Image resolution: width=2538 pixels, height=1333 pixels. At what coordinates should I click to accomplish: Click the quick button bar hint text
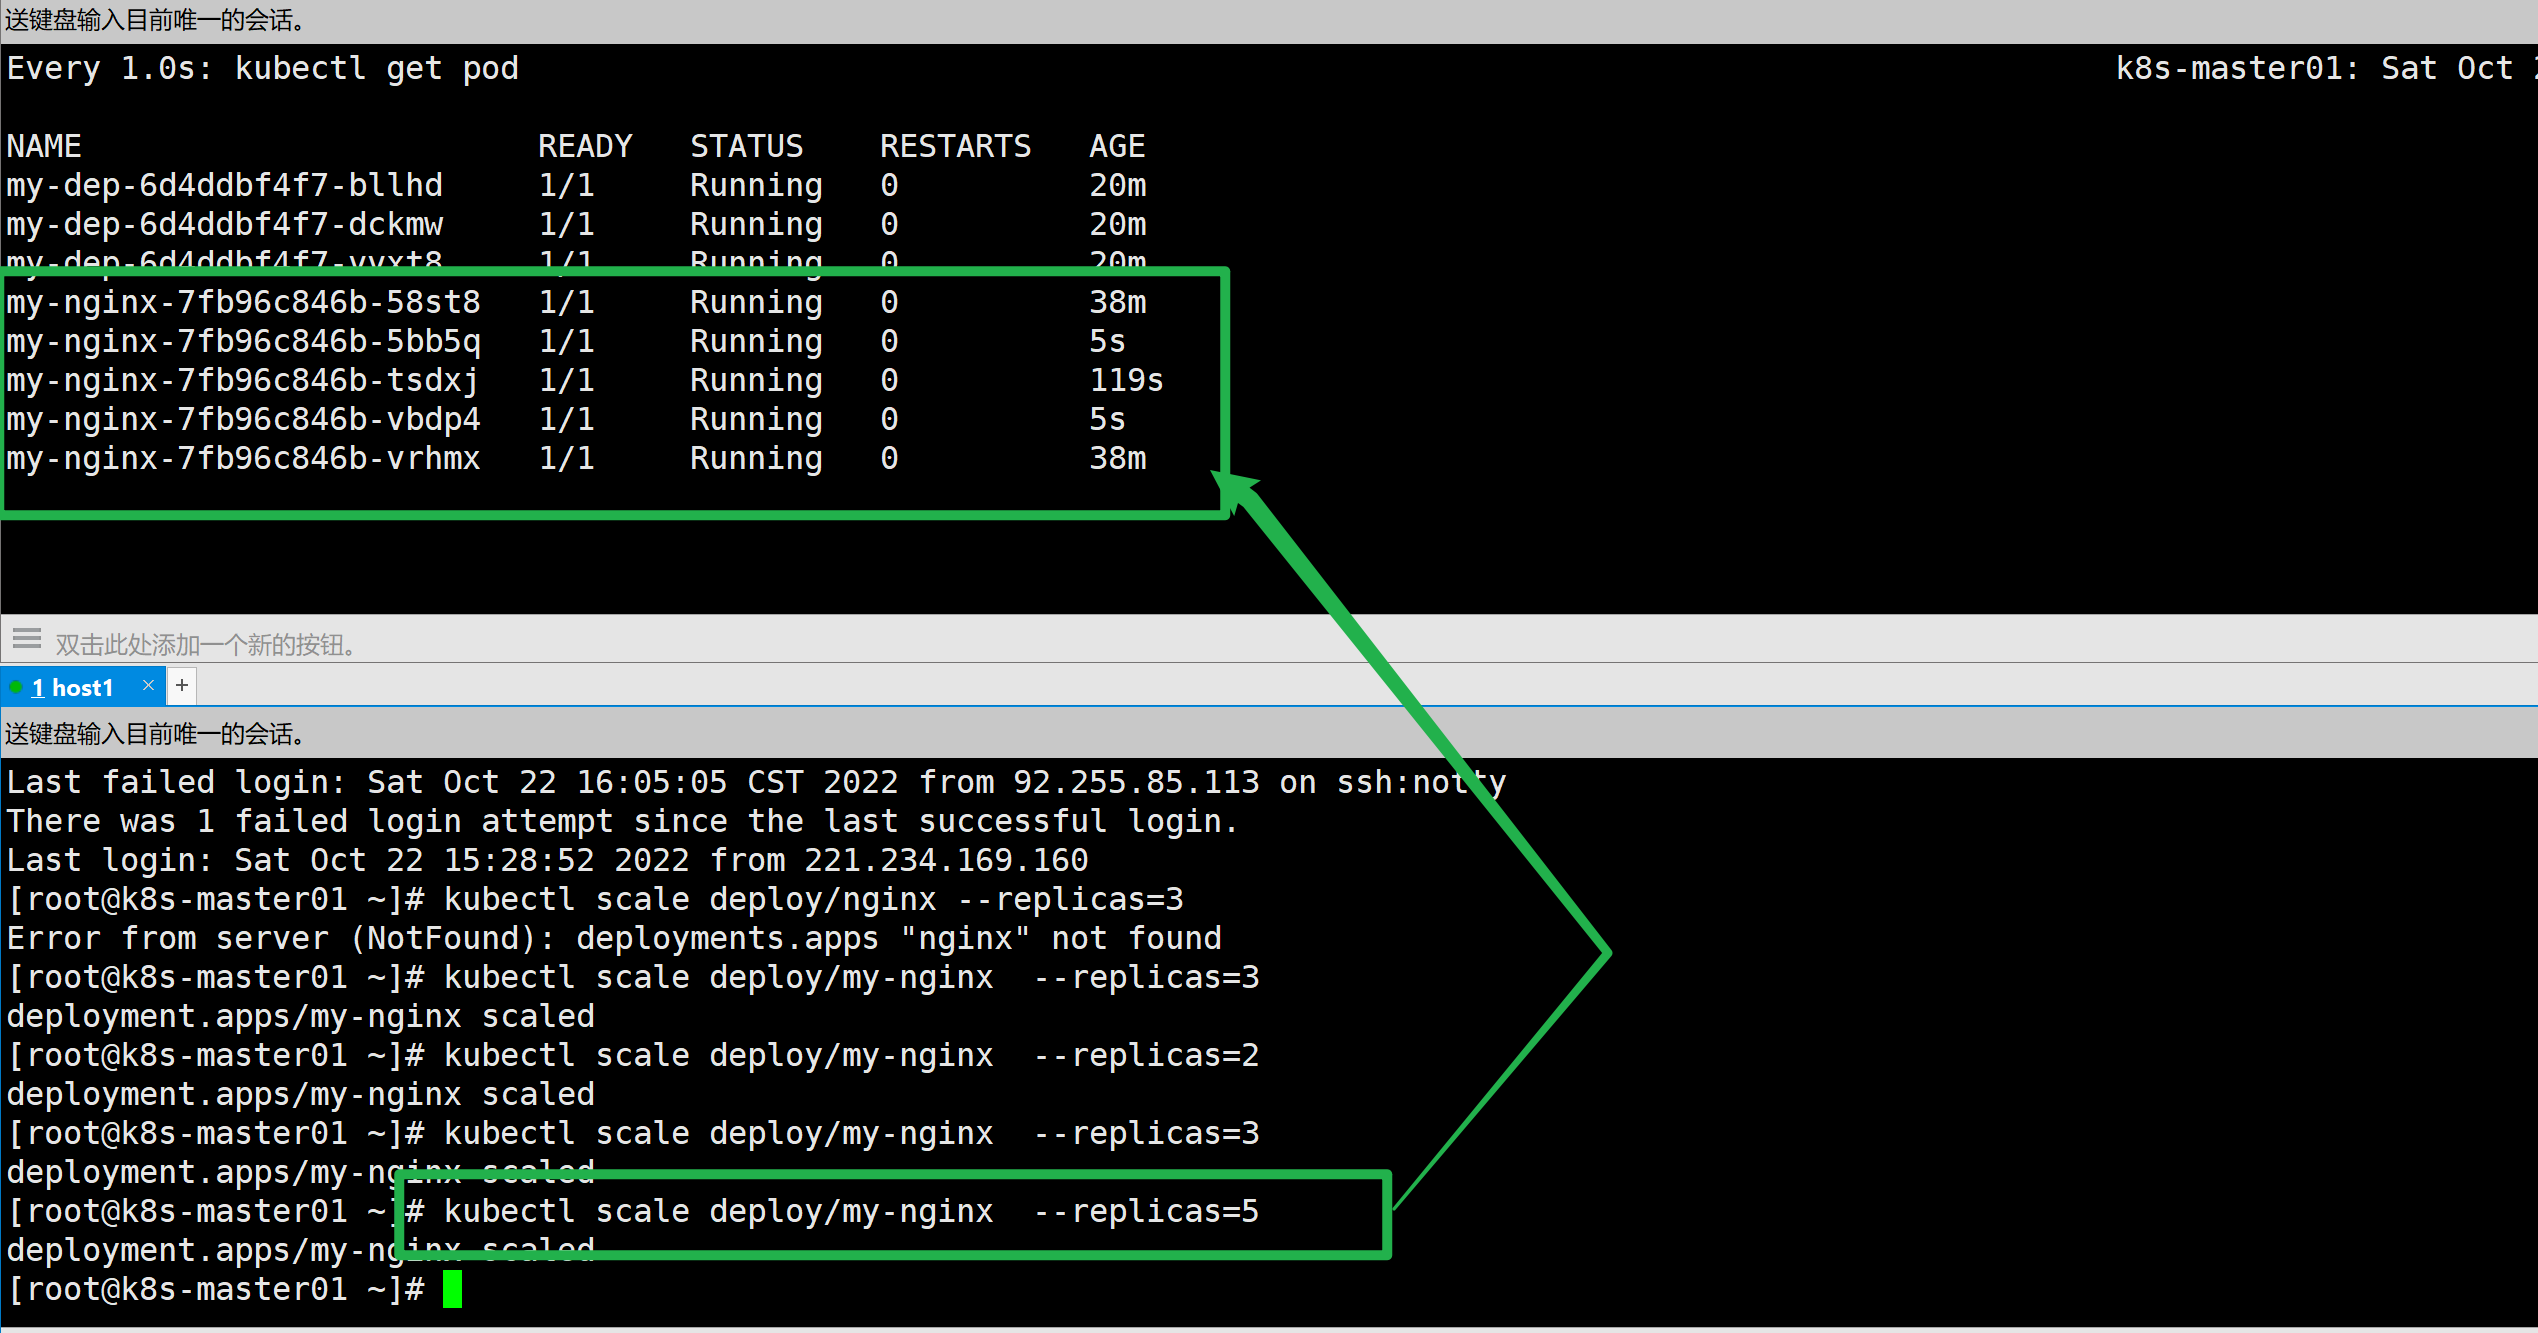pyautogui.click(x=205, y=644)
